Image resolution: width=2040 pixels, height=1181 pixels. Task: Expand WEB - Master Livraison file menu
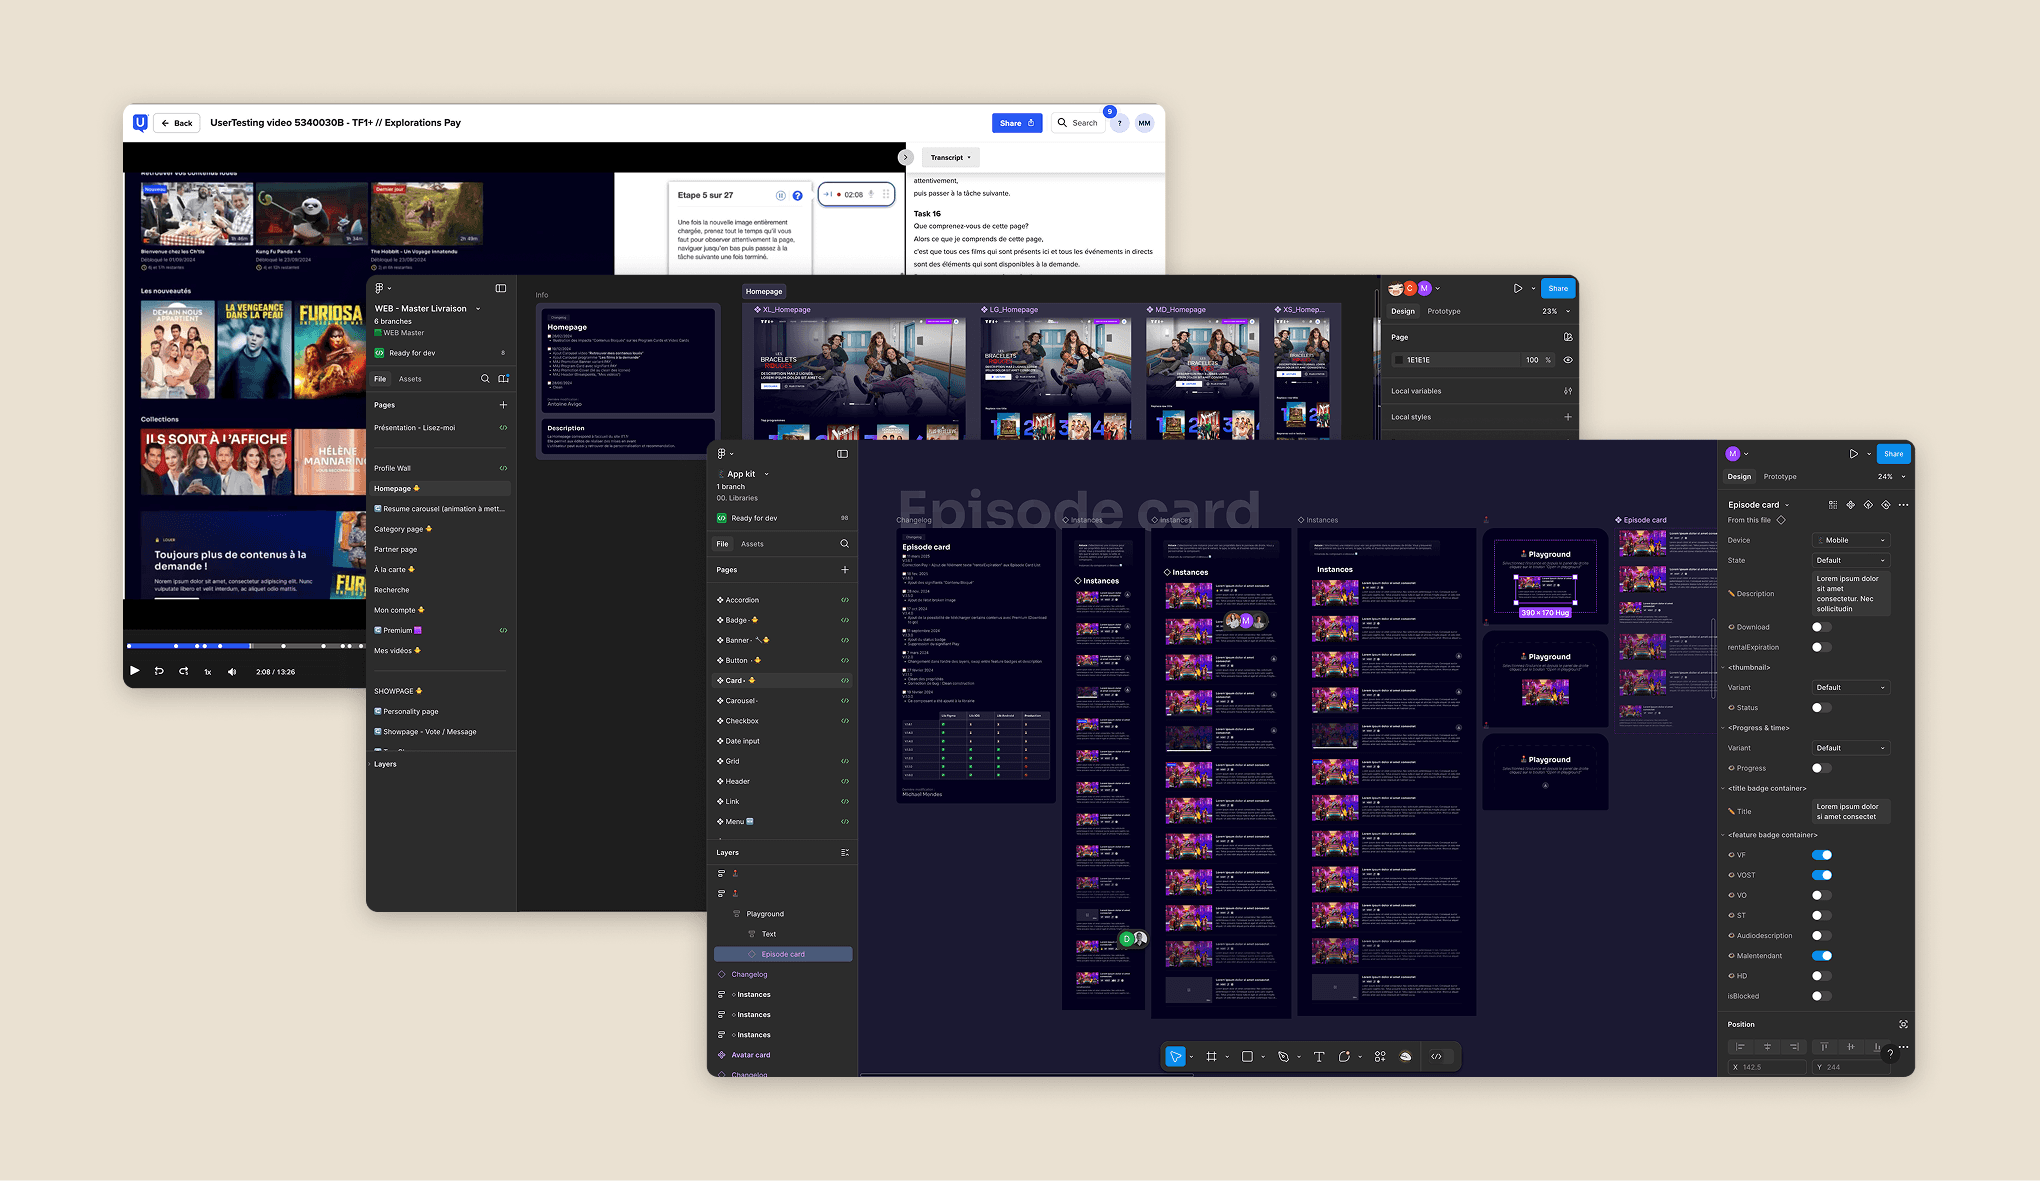(x=478, y=309)
